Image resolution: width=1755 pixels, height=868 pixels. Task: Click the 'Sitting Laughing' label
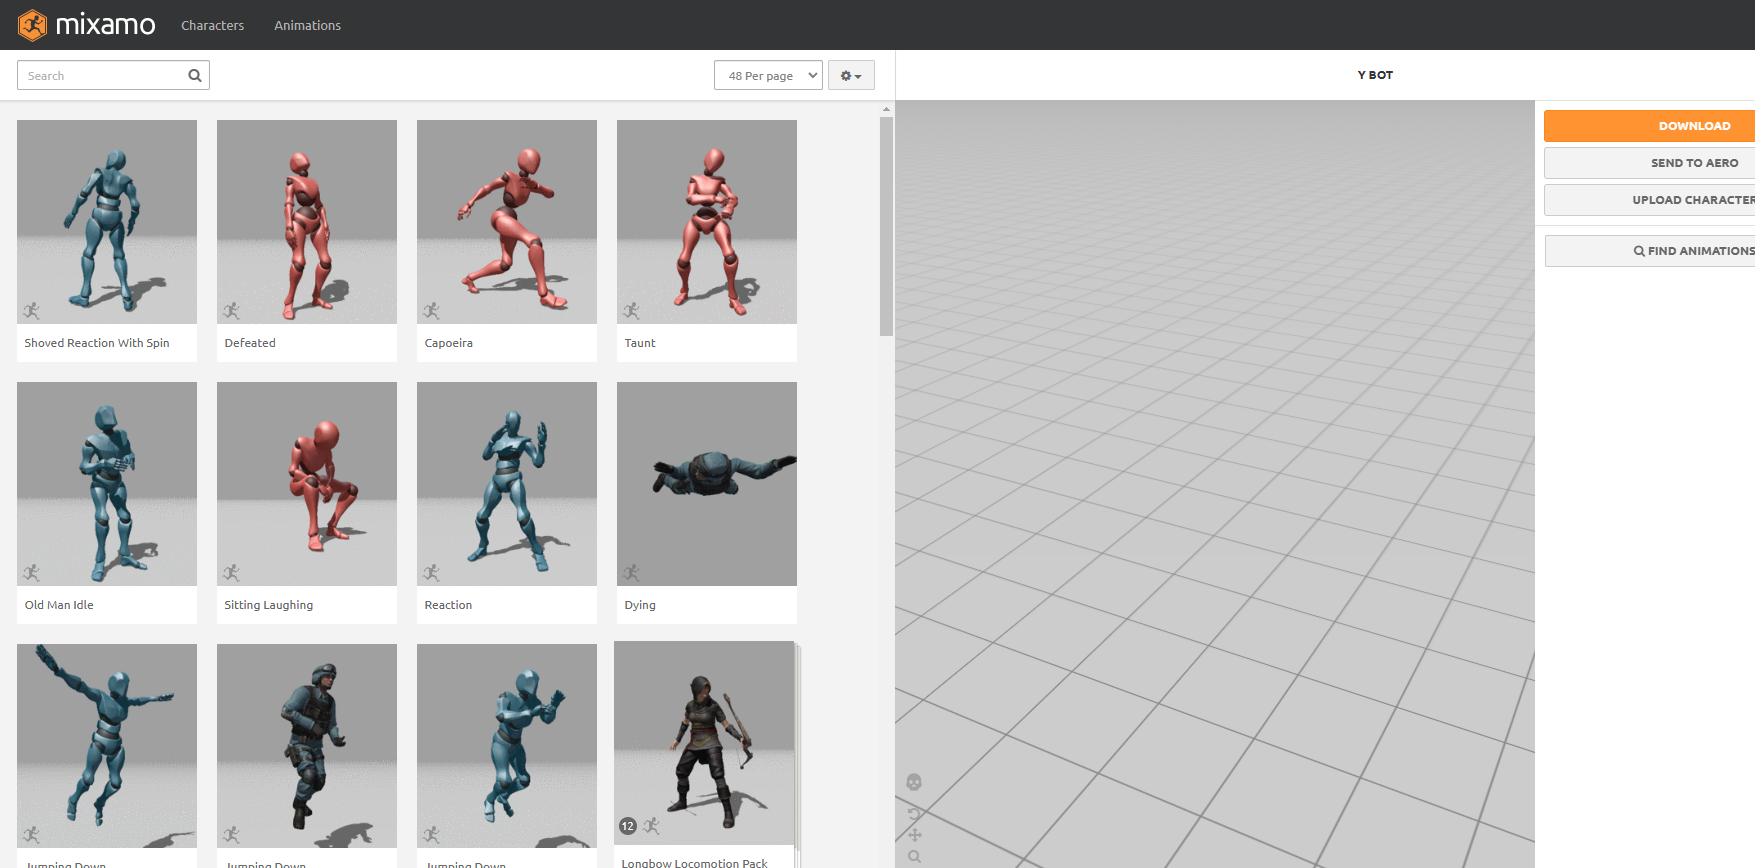(x=269, y=605)
